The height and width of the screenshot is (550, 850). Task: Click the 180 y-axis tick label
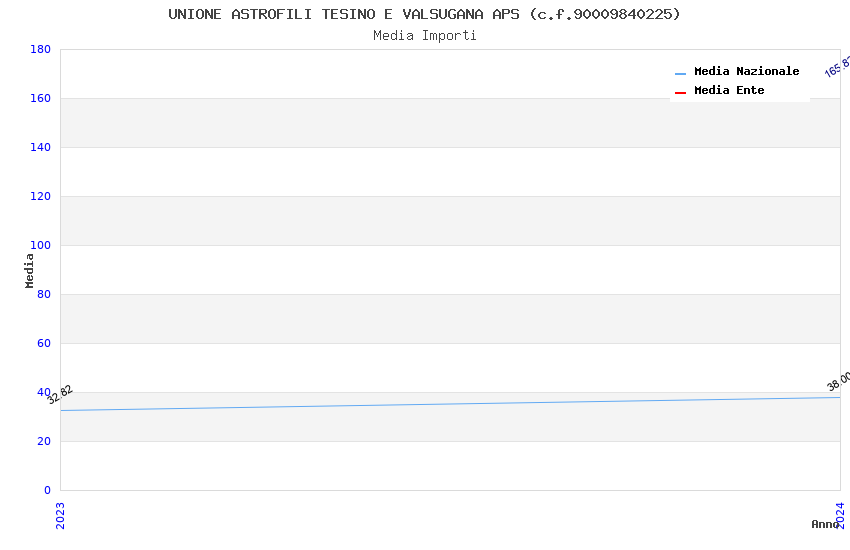(x=40, y=49)
